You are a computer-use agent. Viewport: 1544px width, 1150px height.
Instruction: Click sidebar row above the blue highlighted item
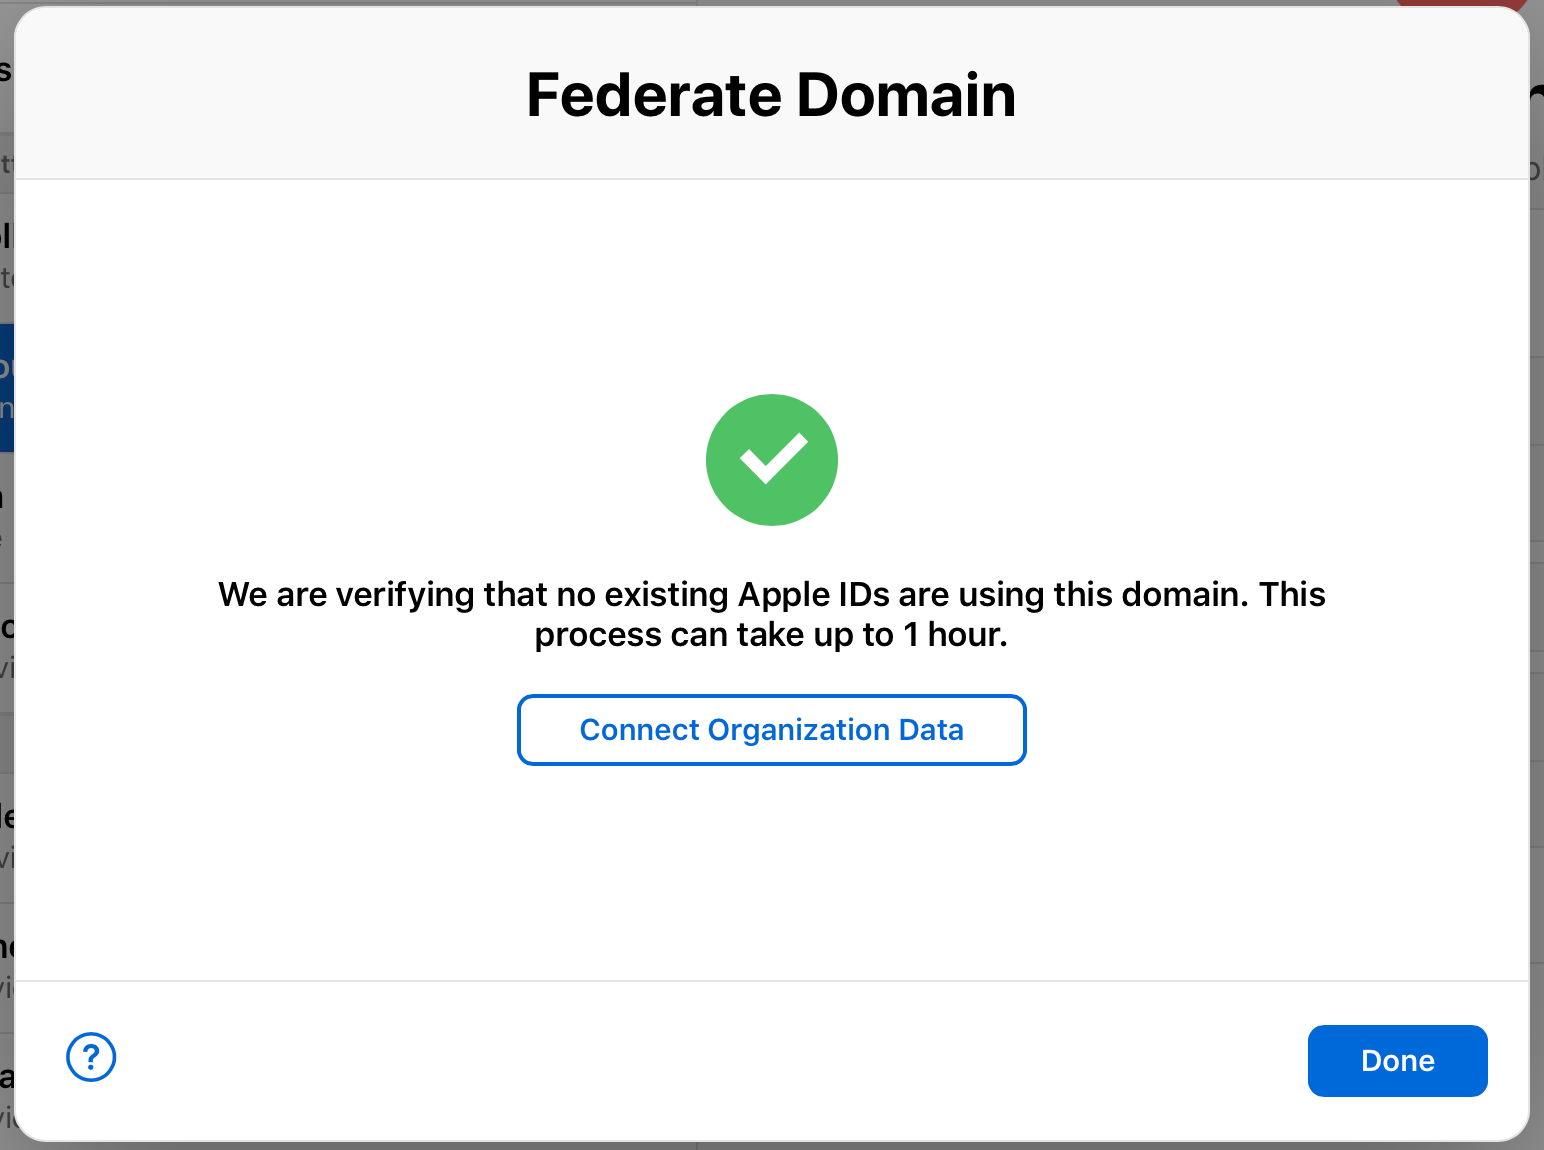(6, 256)
